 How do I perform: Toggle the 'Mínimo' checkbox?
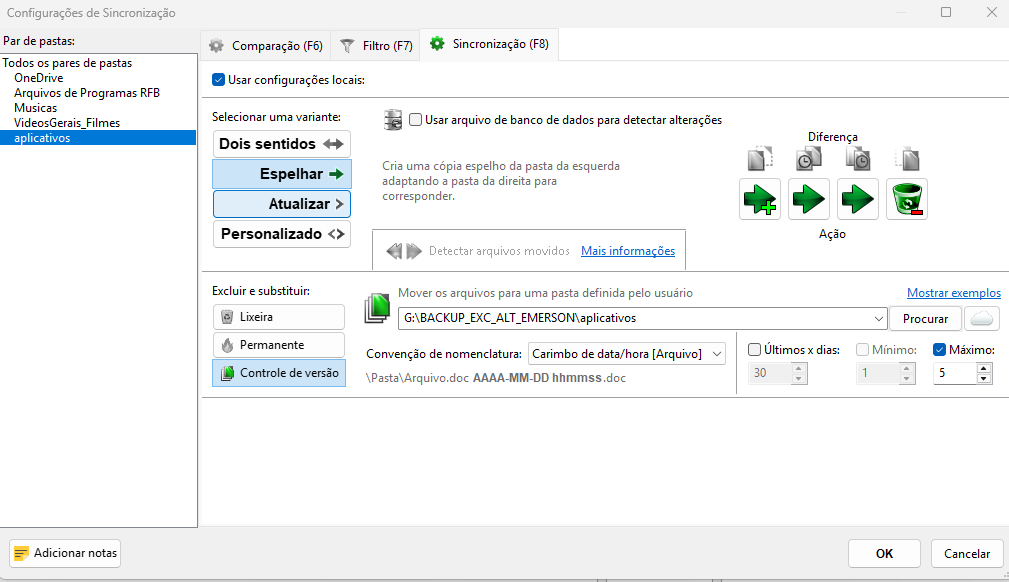coord(862,350)
